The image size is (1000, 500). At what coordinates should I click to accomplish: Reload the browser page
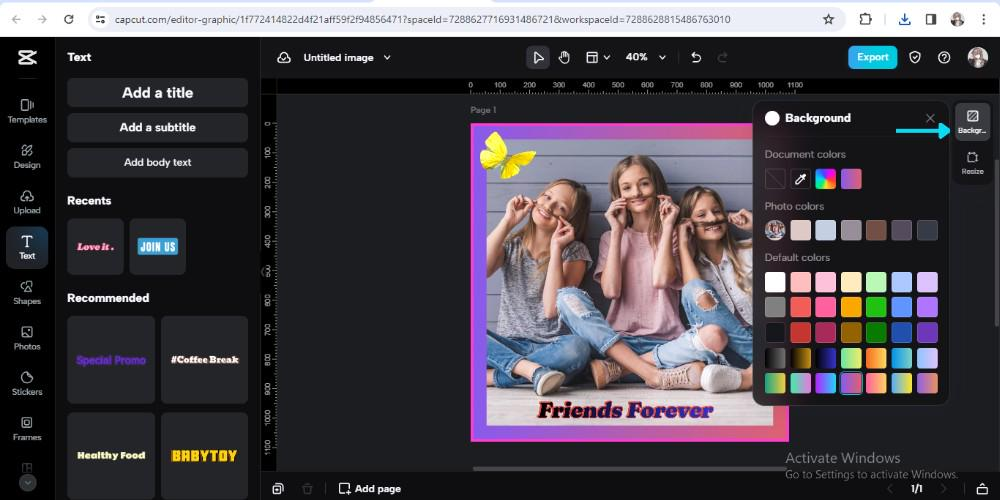click(x=69, y=19)
